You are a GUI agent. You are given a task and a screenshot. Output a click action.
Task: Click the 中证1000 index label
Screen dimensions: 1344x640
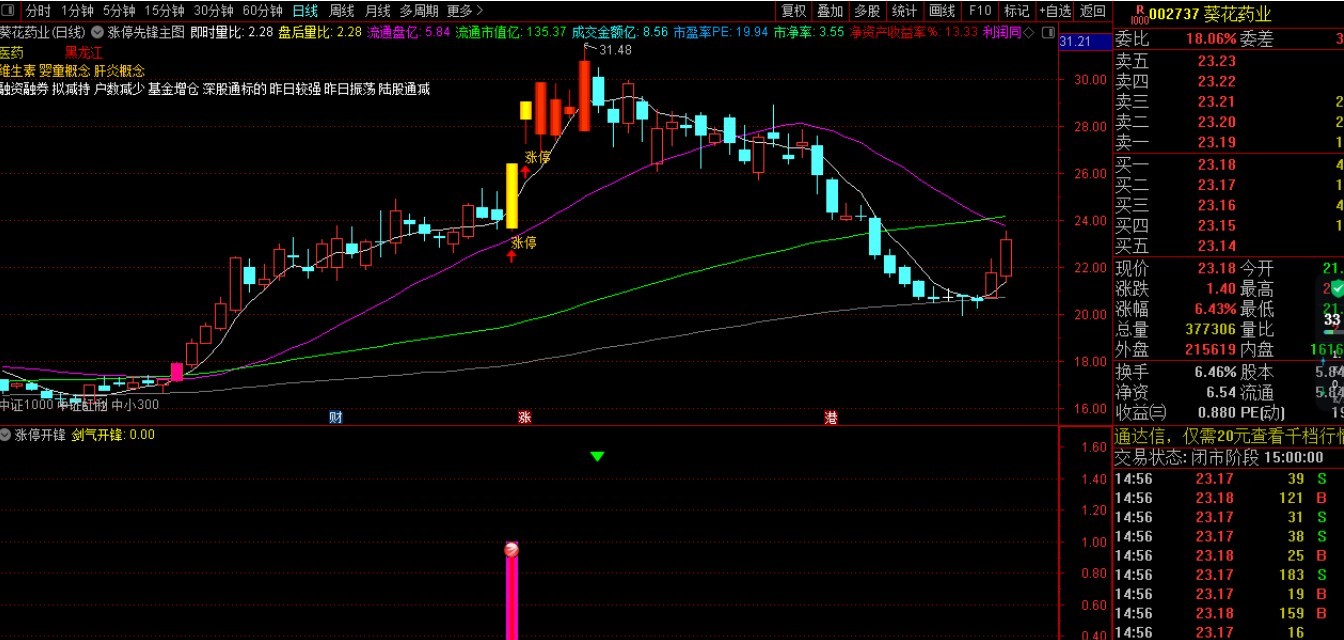27,405
